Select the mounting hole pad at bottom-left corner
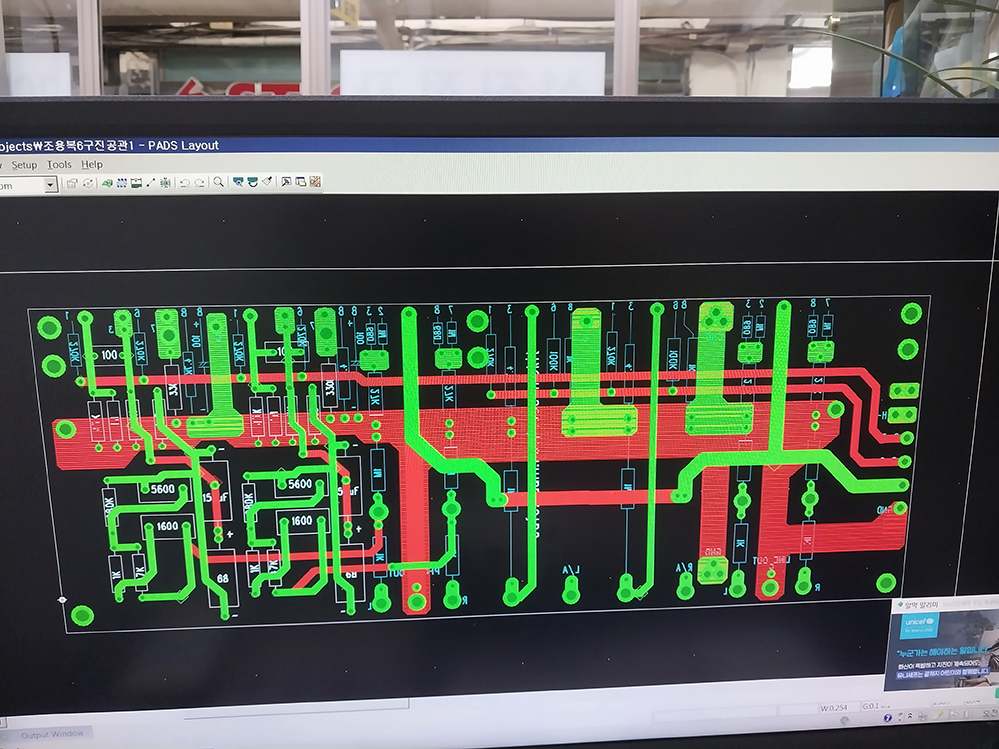Viewport: 999px width, 749px height. (82, 615)
